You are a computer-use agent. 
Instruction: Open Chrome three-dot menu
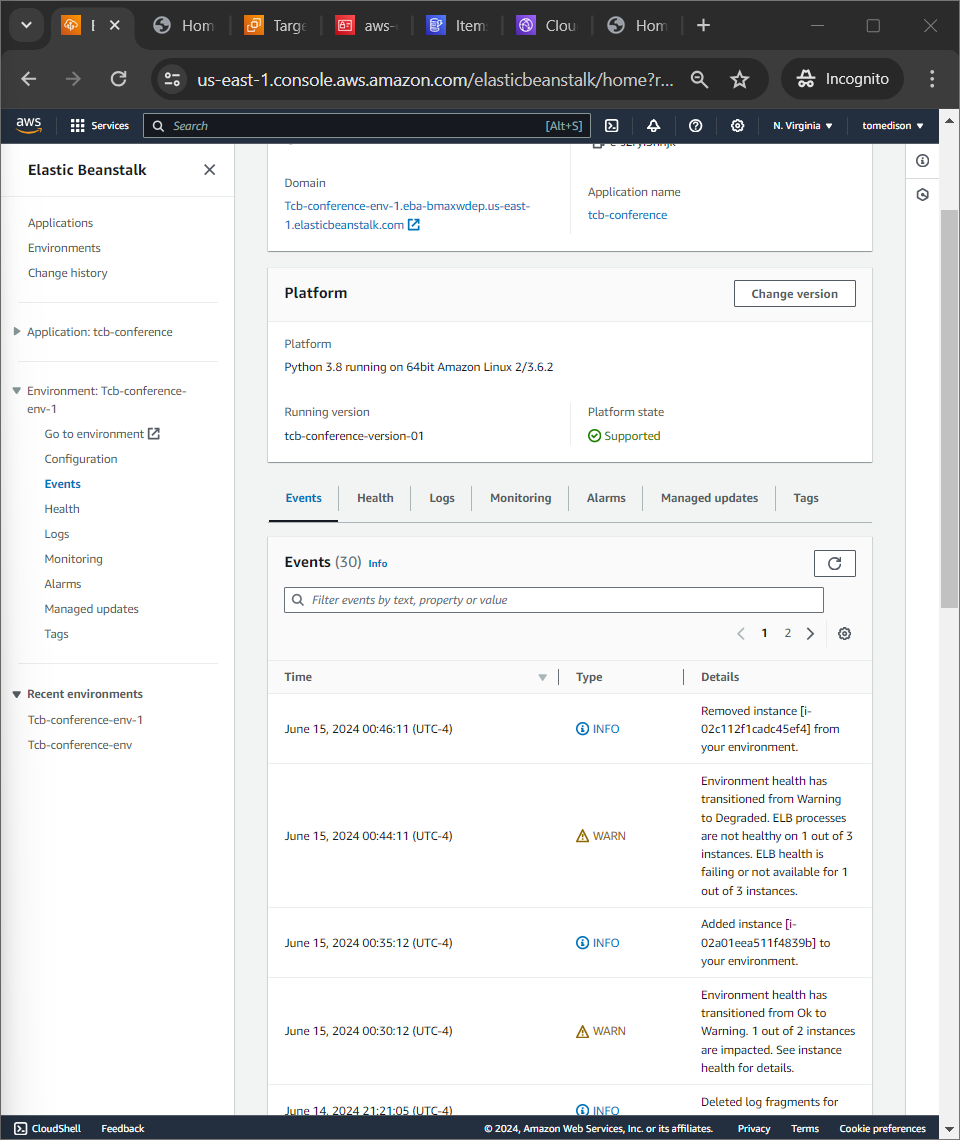[x=932, y=79]
